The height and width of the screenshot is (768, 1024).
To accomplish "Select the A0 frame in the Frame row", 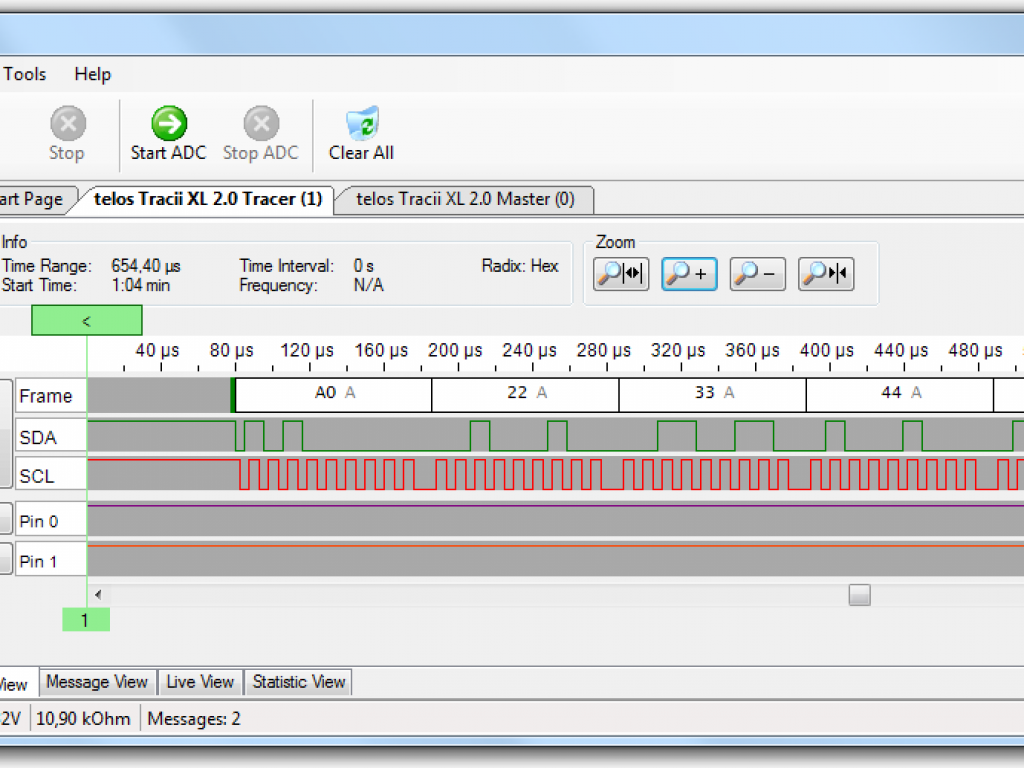I will coord(333,394).
